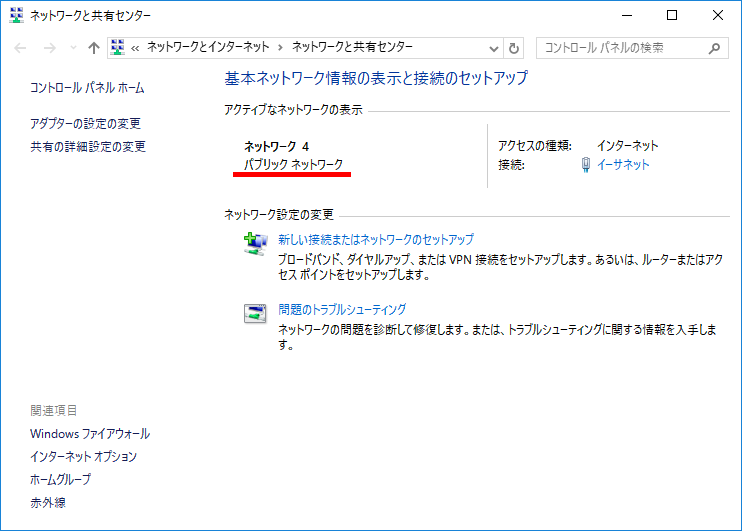Click the back navigation arrow
Image resolution: width=742 pixels, height=531 pixels.
[20, 48]
